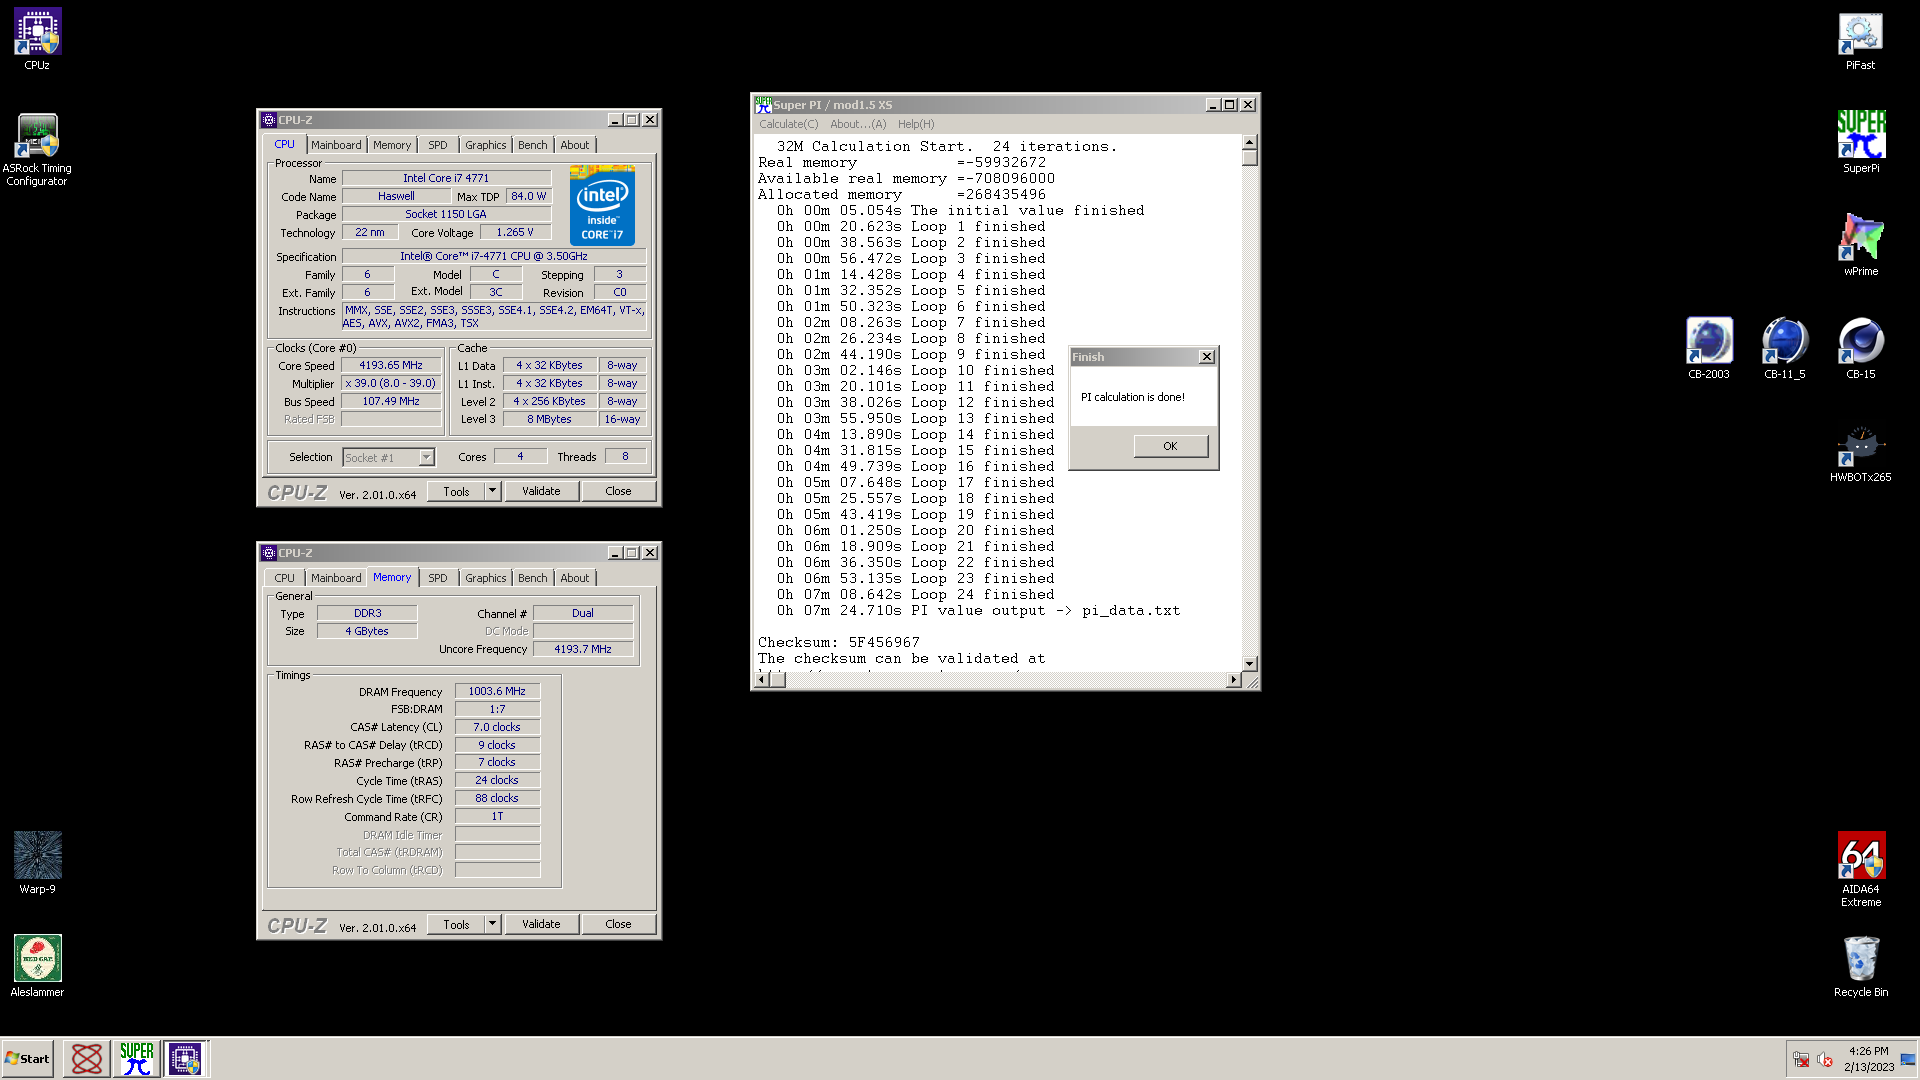Open the CB-2003 Cinebench shortcut

[x=1708, y=348]
